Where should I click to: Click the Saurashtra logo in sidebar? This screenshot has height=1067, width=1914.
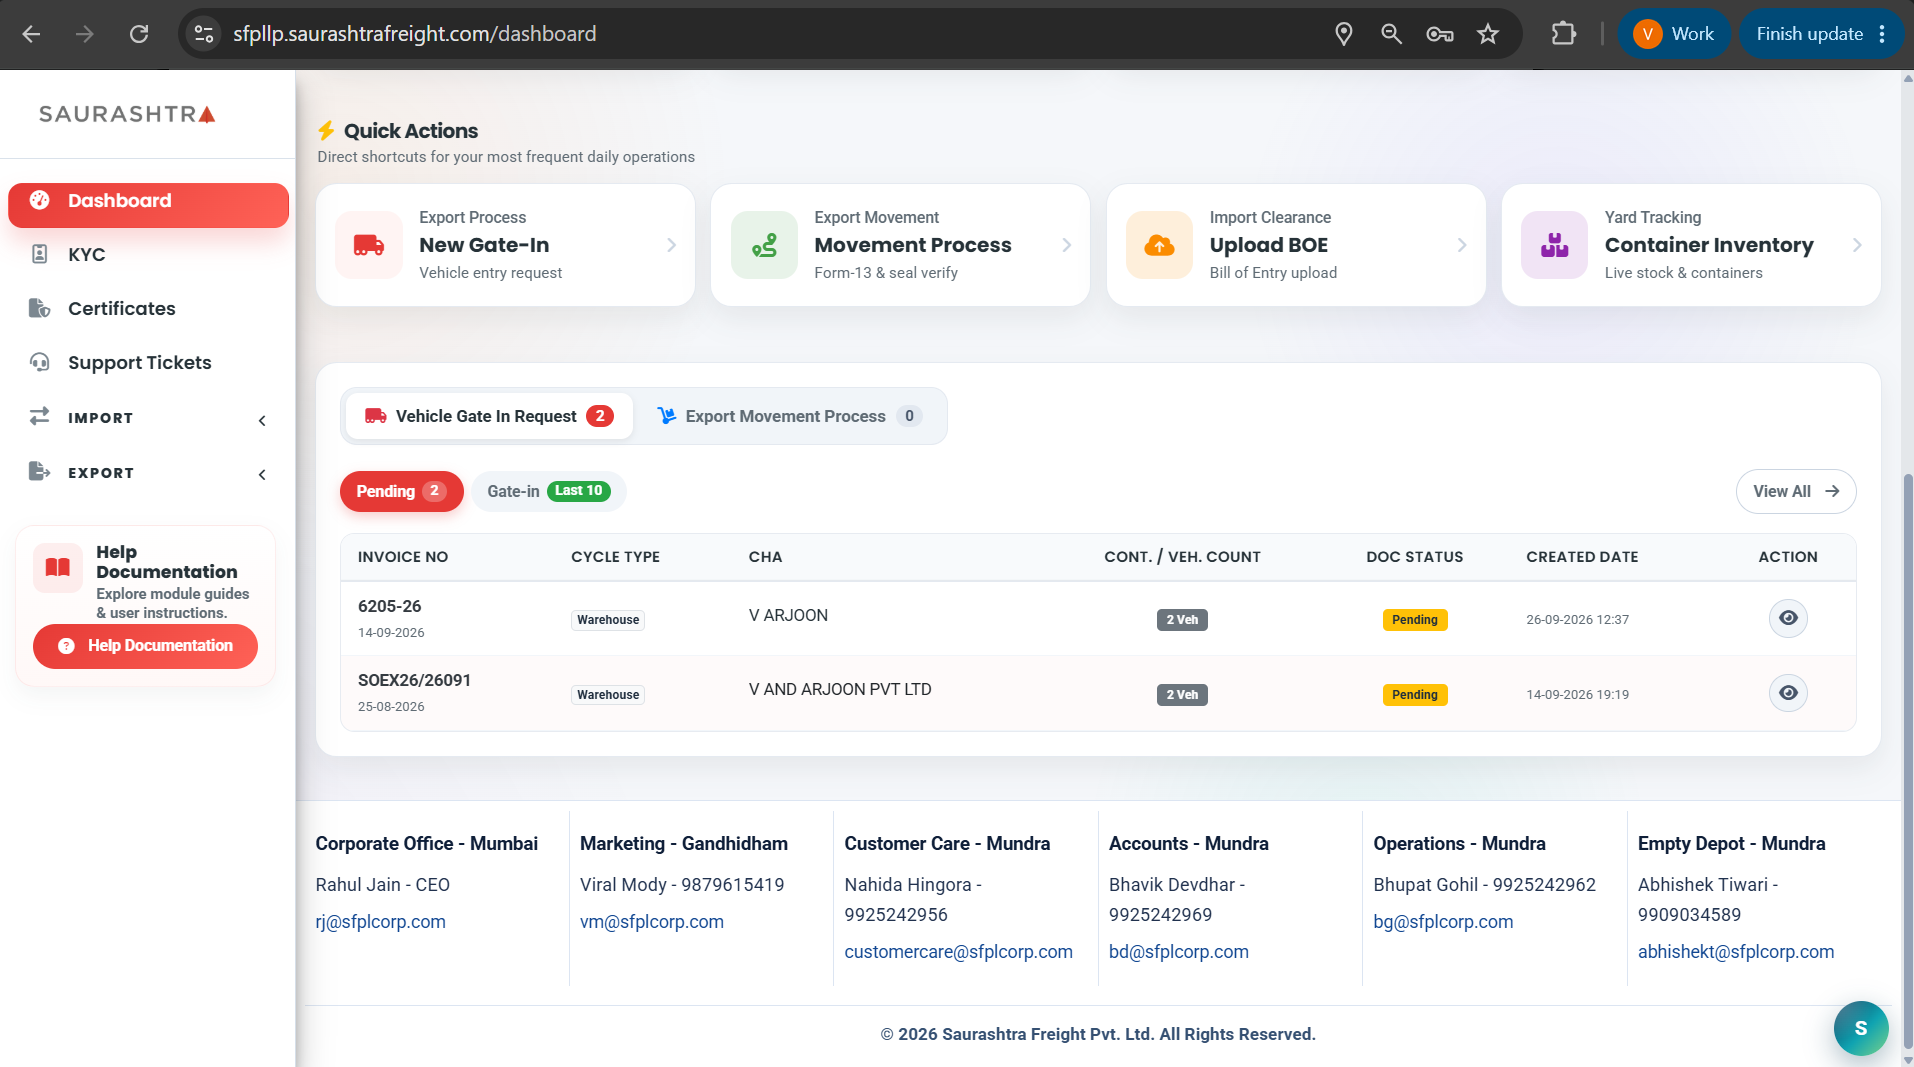coord(127,114)
